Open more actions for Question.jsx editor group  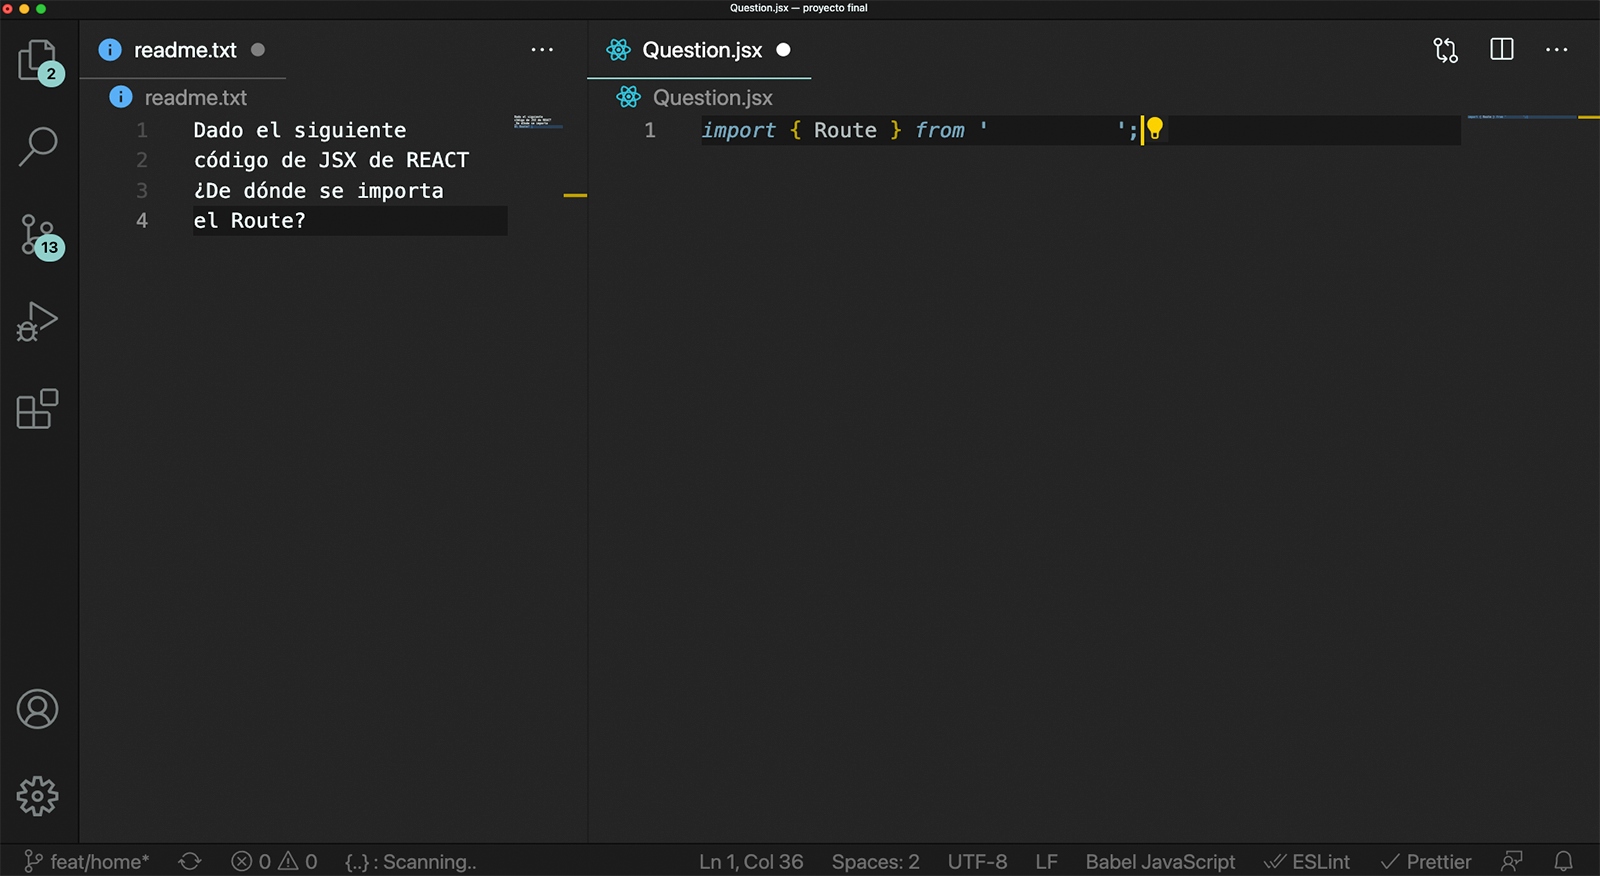(x=1556, y=50)
